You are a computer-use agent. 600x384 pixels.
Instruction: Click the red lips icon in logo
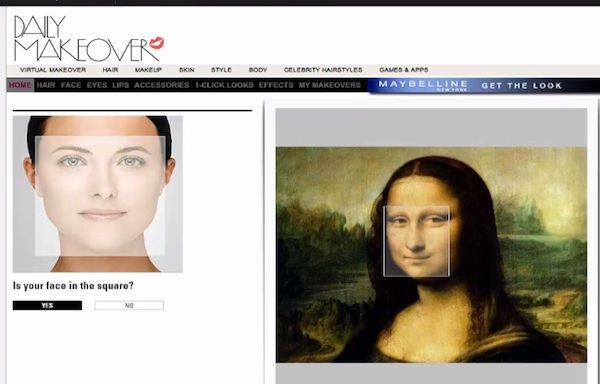[x=157, y=43]
